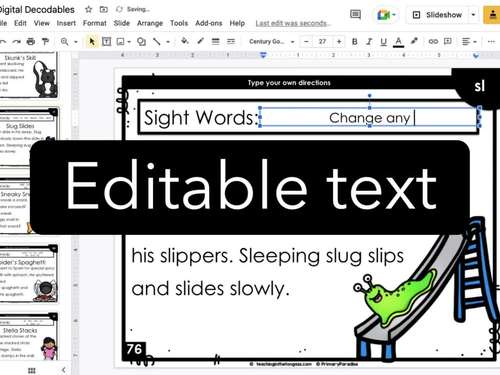The width and height of the screenshot is (500, 375).
Task: Click the add comment icon
Action: 448,41
